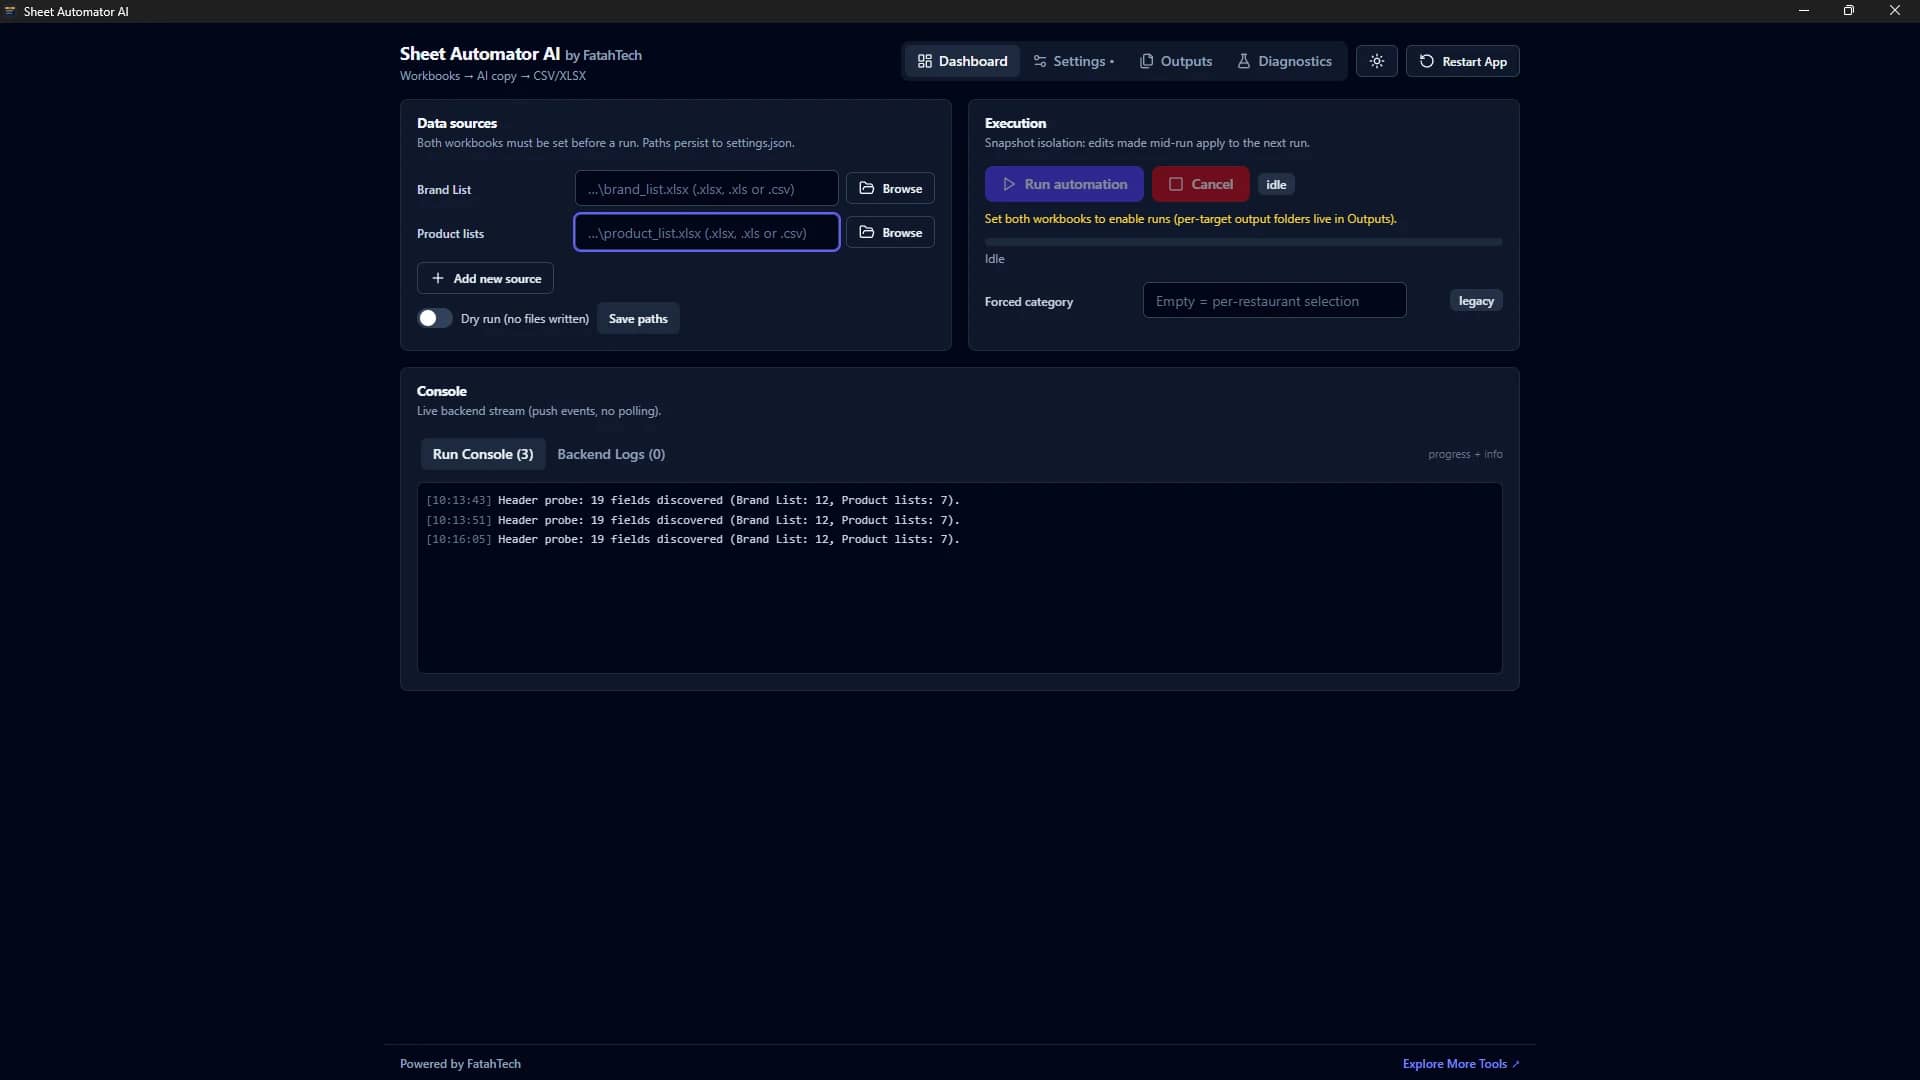Click the execution progress bar
1920x1080 pixels.
[1243, 242]
